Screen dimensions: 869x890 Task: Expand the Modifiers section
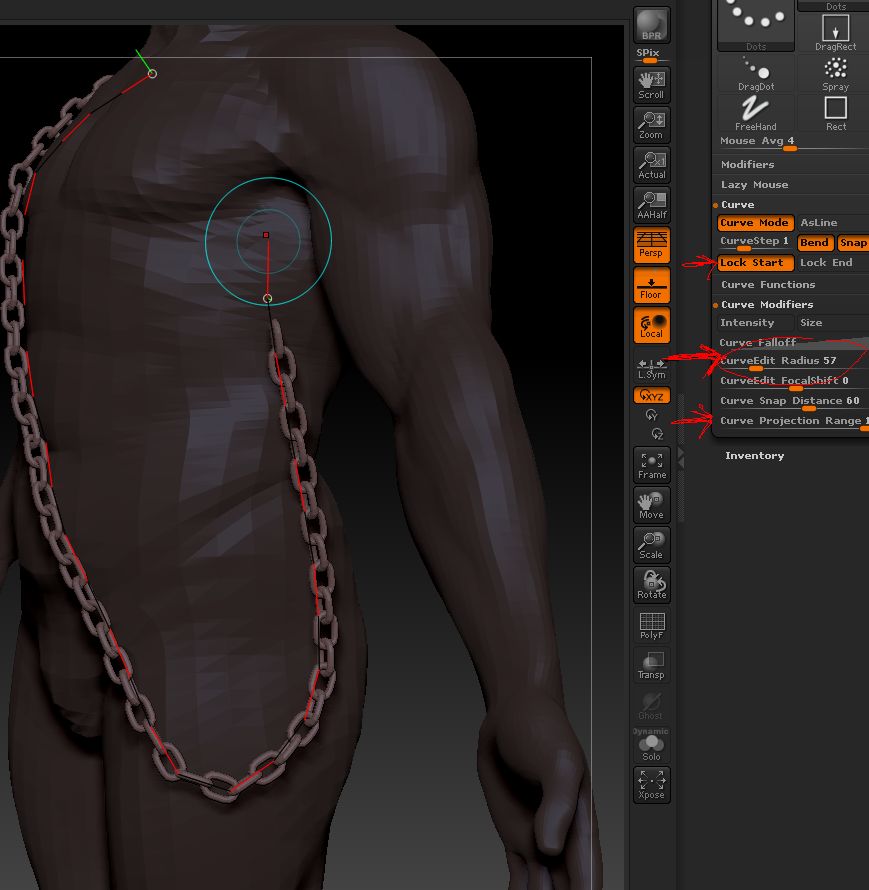click(x=748, y=165)
